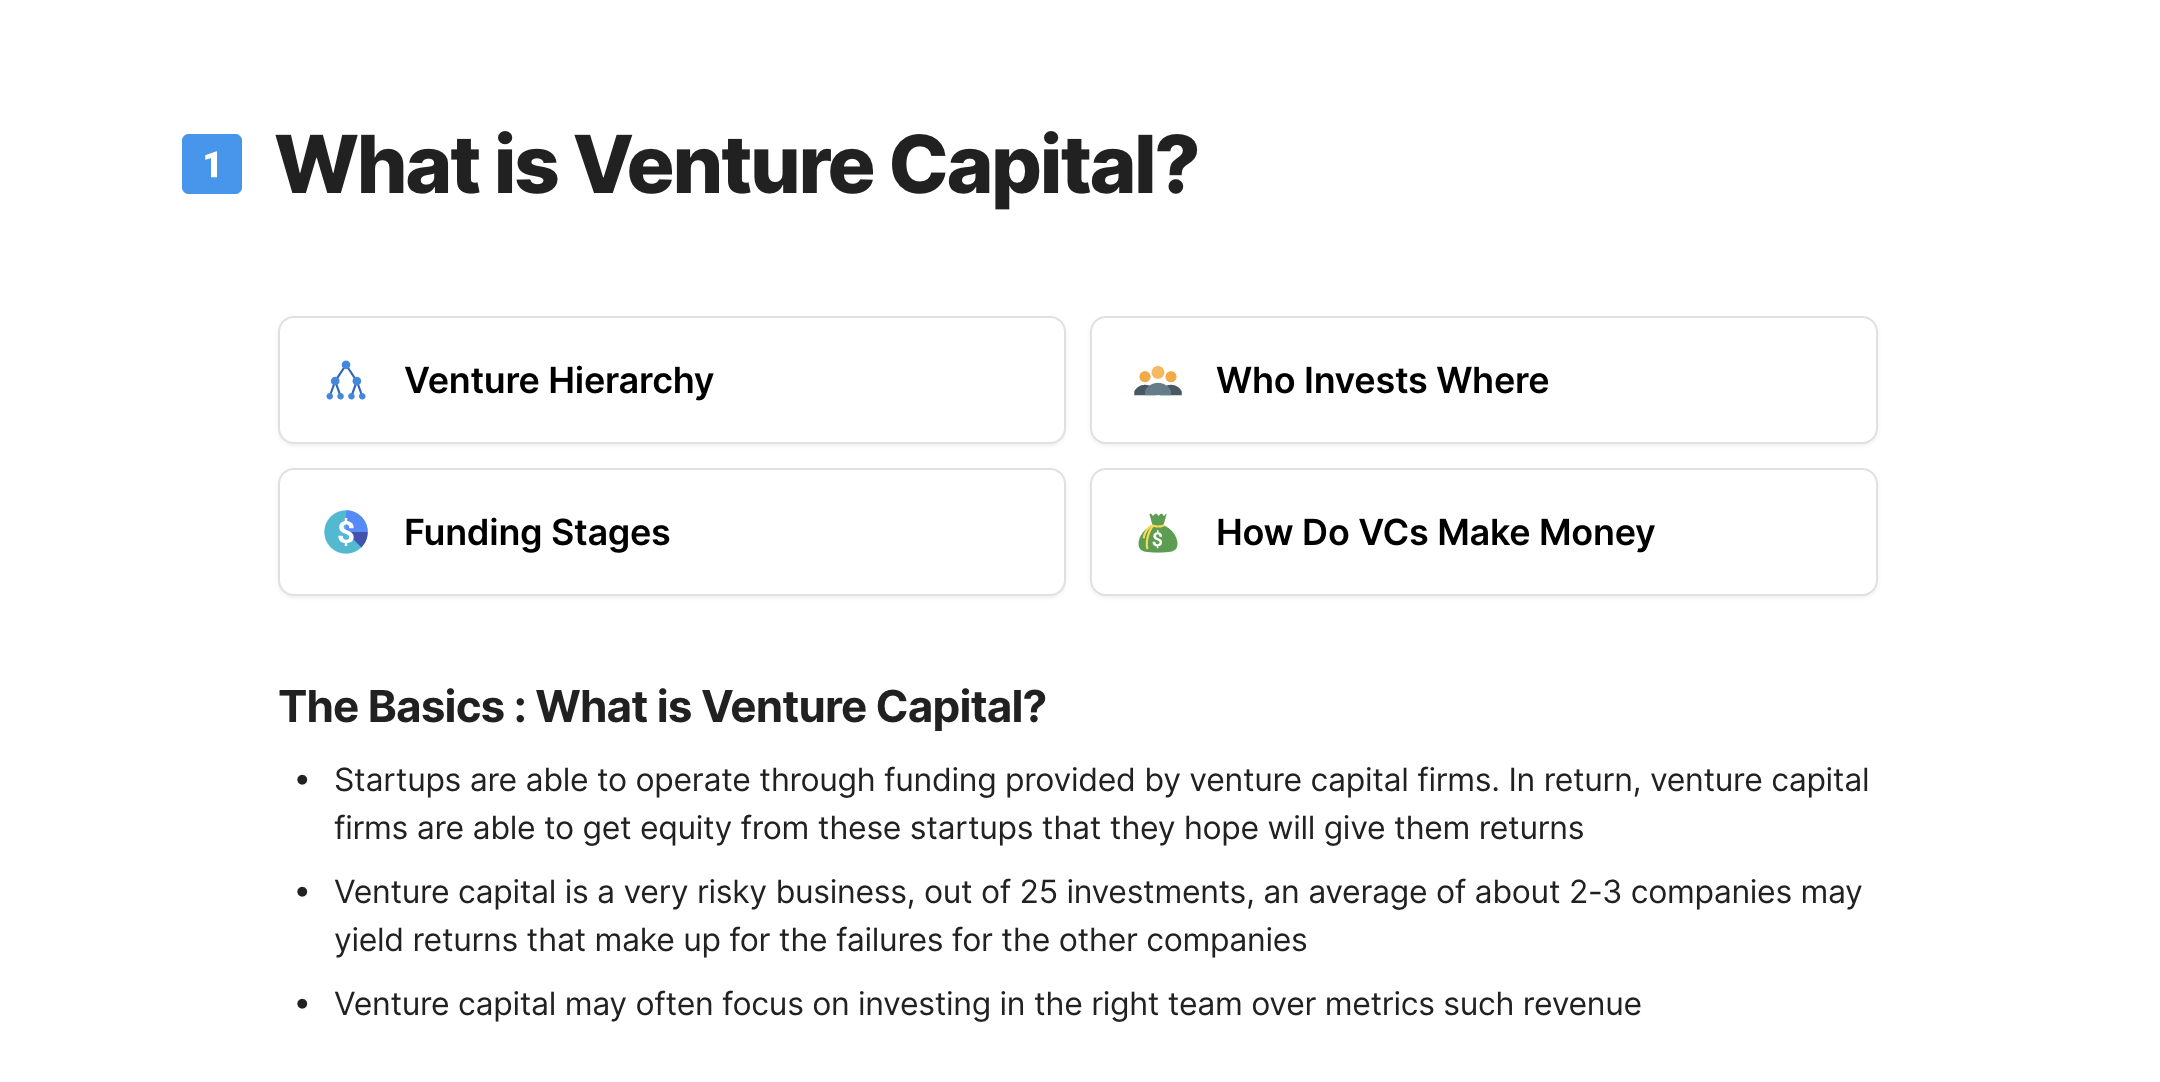Click the bullet about investing in the right team
This screenshot has height=1082, width=2160.
pyautogui.click(x=988, y=1004)
